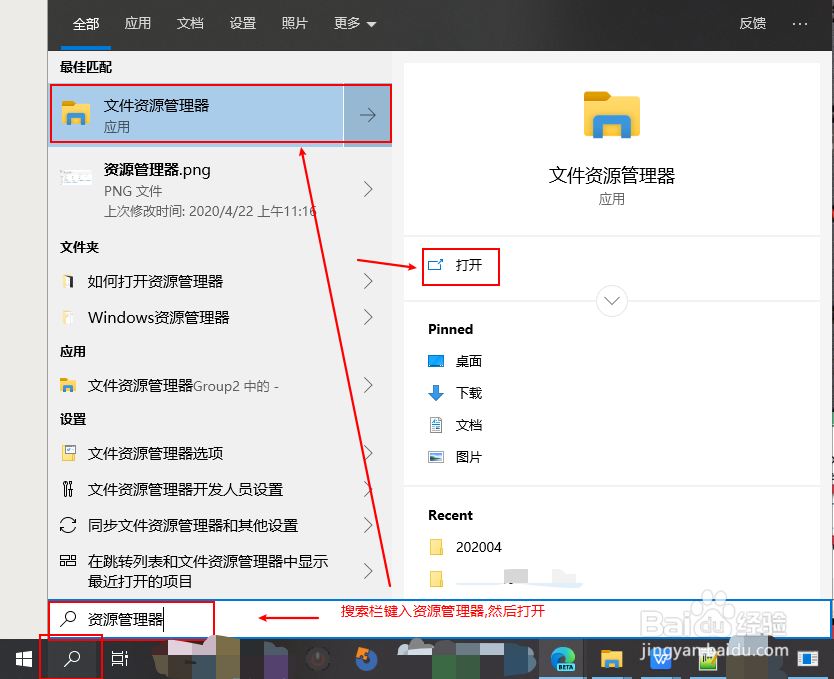
Task: Expand more actions with the circular chevron
Action: click(612, 301)
